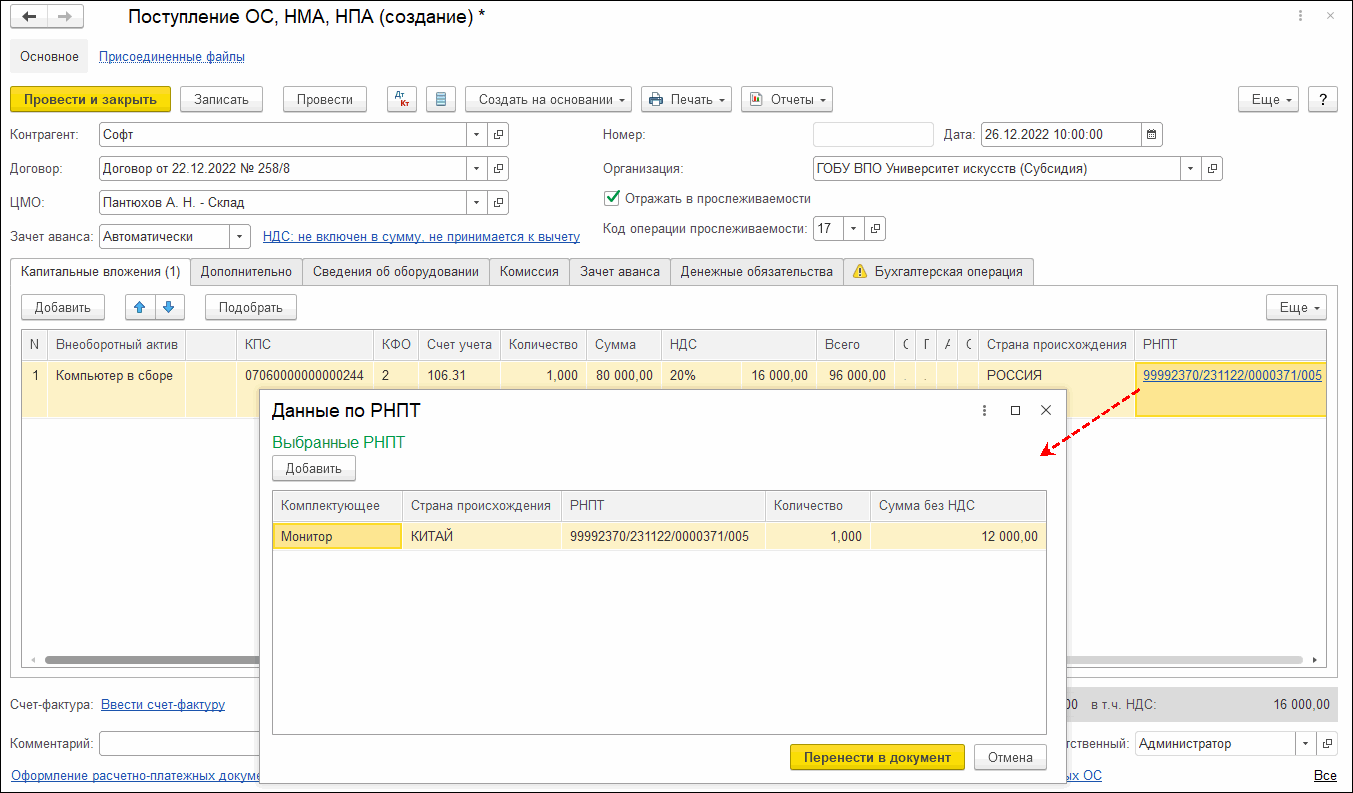Select the Капитальные вложения (1) tab
1353x793 pixels.
pyautogui.click(x=100, y=271)
